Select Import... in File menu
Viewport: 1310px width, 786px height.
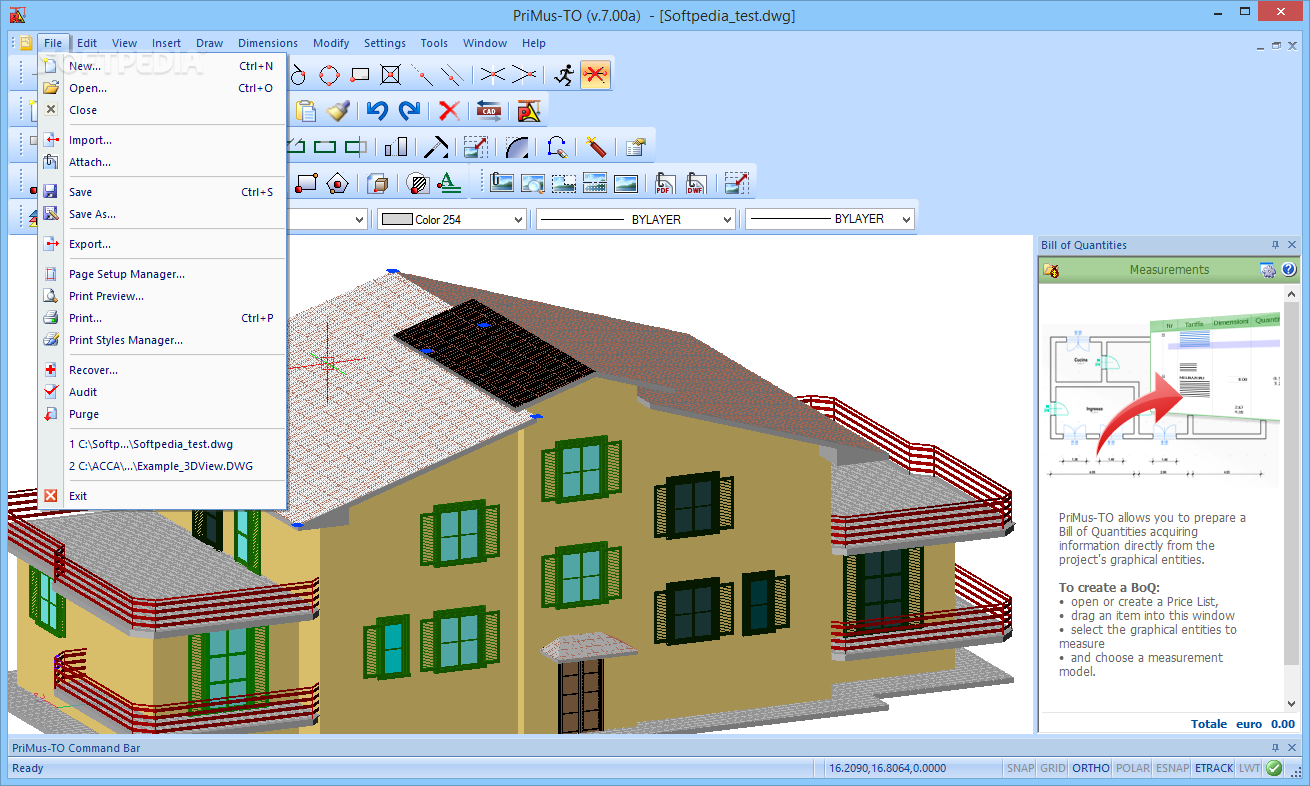(163, 140)
